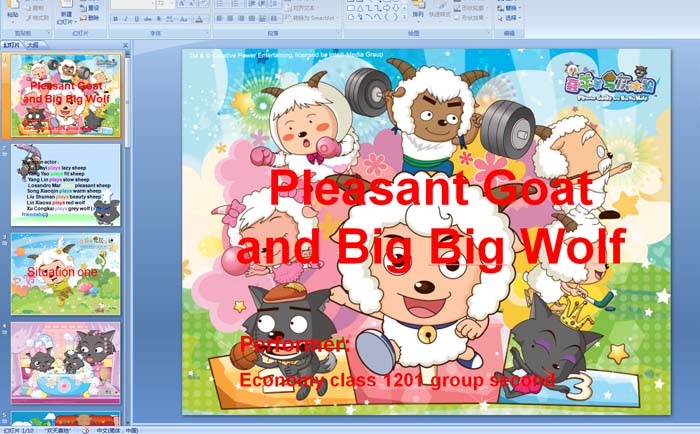The height and width of the screenshot is (434, 700).
Task: Select slide 4 bathtub wolves thumbnail
Action: [x=66, y=363]
